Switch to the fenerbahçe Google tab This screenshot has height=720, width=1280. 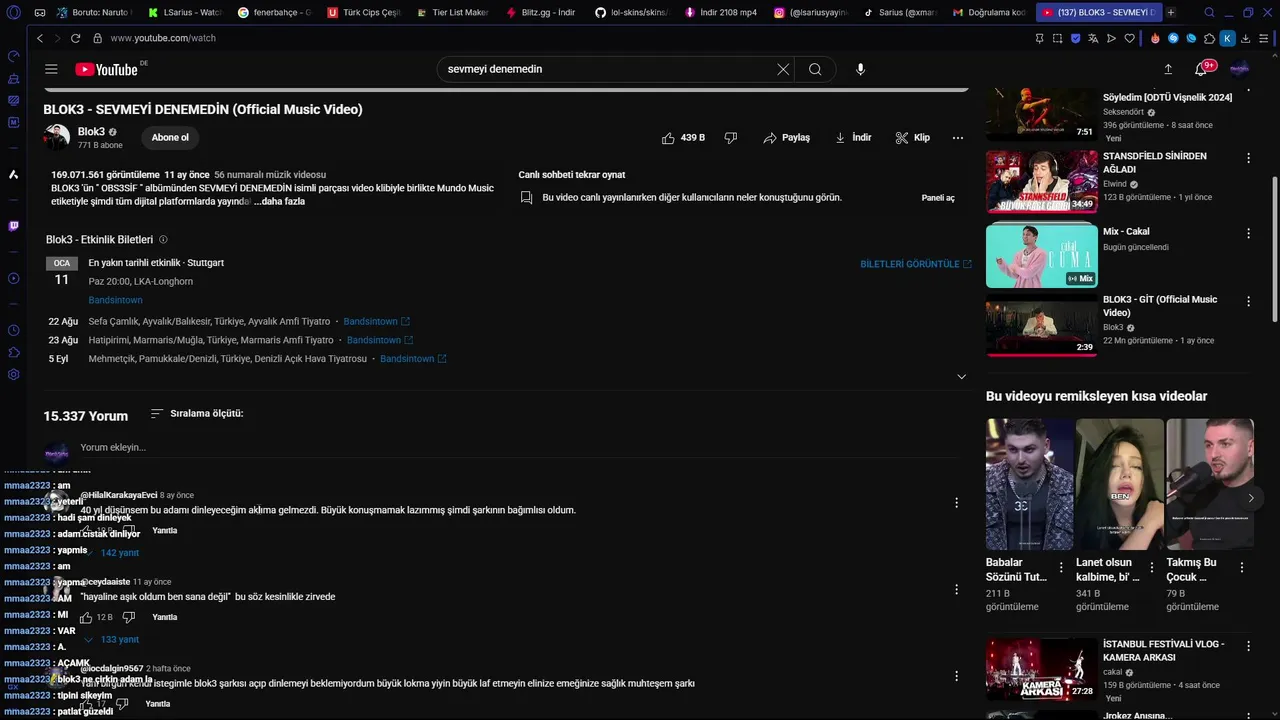coord(273,13)
